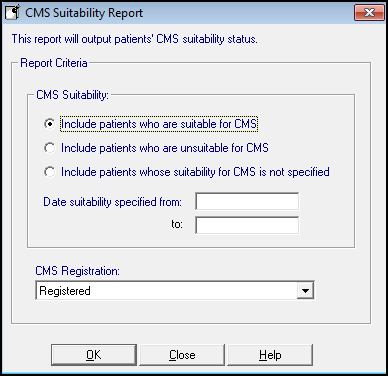Click the 'Include patients who are unsuitable' label text
Image resolution: width=388 pixels, height=376 pixels.
pyautogui.click(x=165, y=148)
